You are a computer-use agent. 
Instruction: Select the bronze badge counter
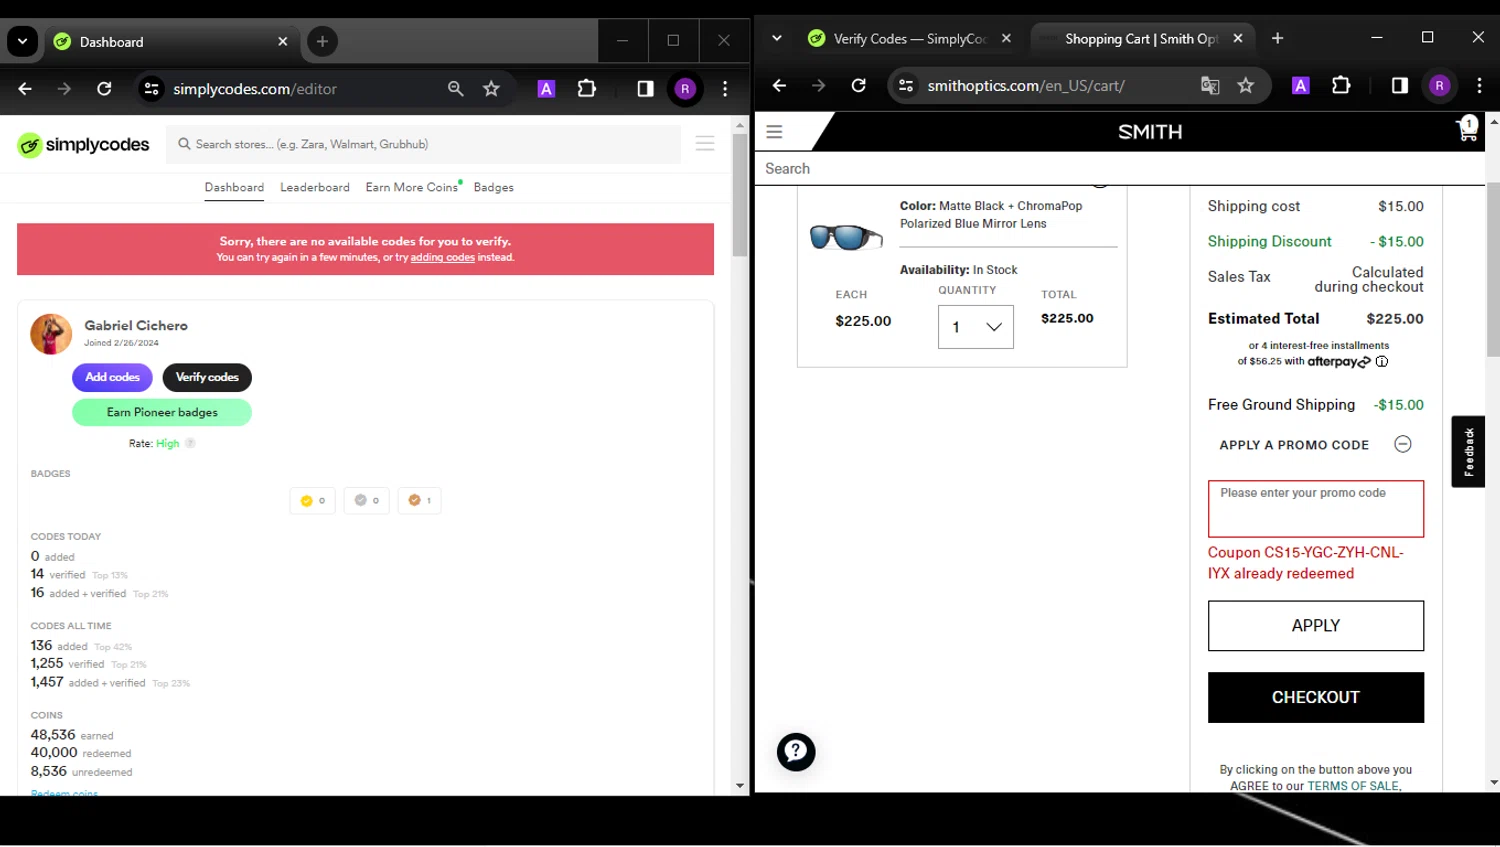(x=420, y=500)
